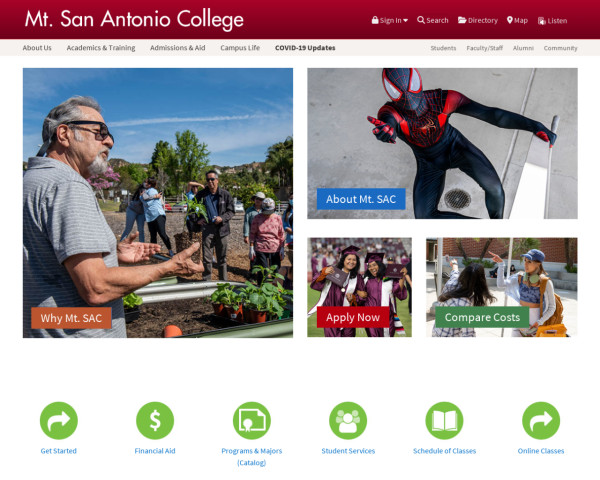
Task: Click the Sign In text
Action: coord(391,20)
